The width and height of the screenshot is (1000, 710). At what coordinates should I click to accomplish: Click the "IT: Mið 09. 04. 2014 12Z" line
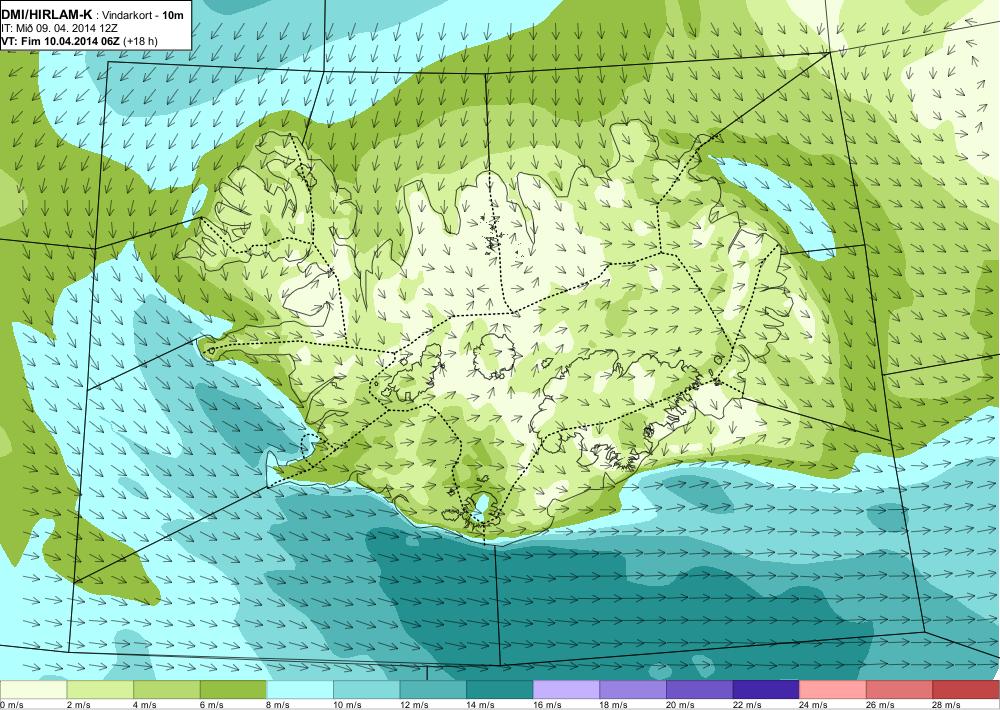pyautogui.click(x=59, y=29)
